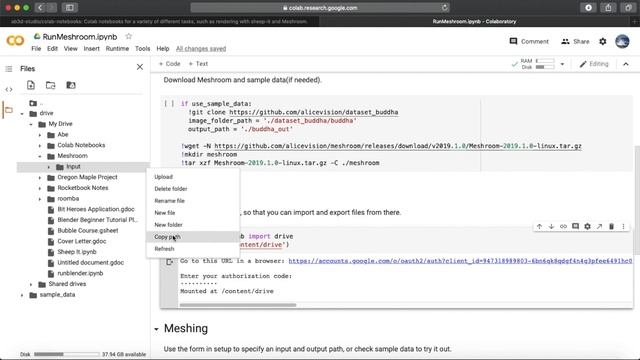
Task: Open the user account avatar
Action: [x=622, y=41]
